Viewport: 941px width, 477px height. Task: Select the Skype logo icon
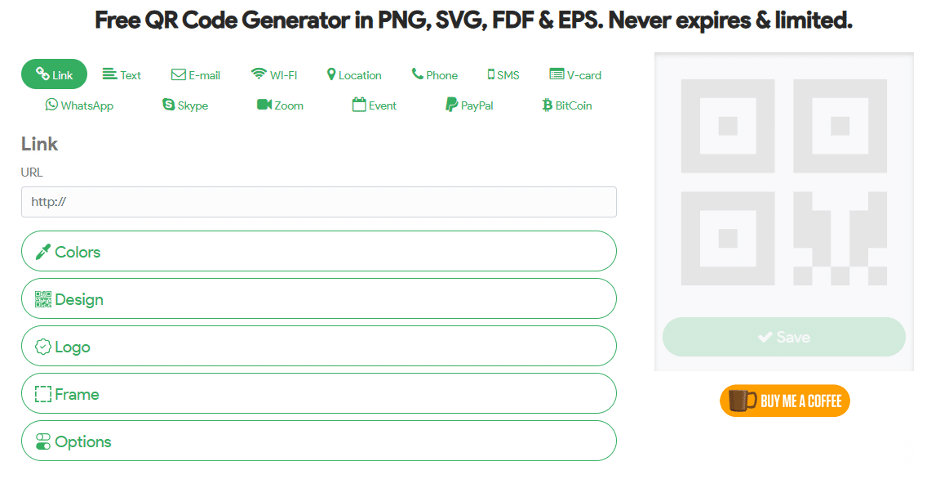pos(169,104)
